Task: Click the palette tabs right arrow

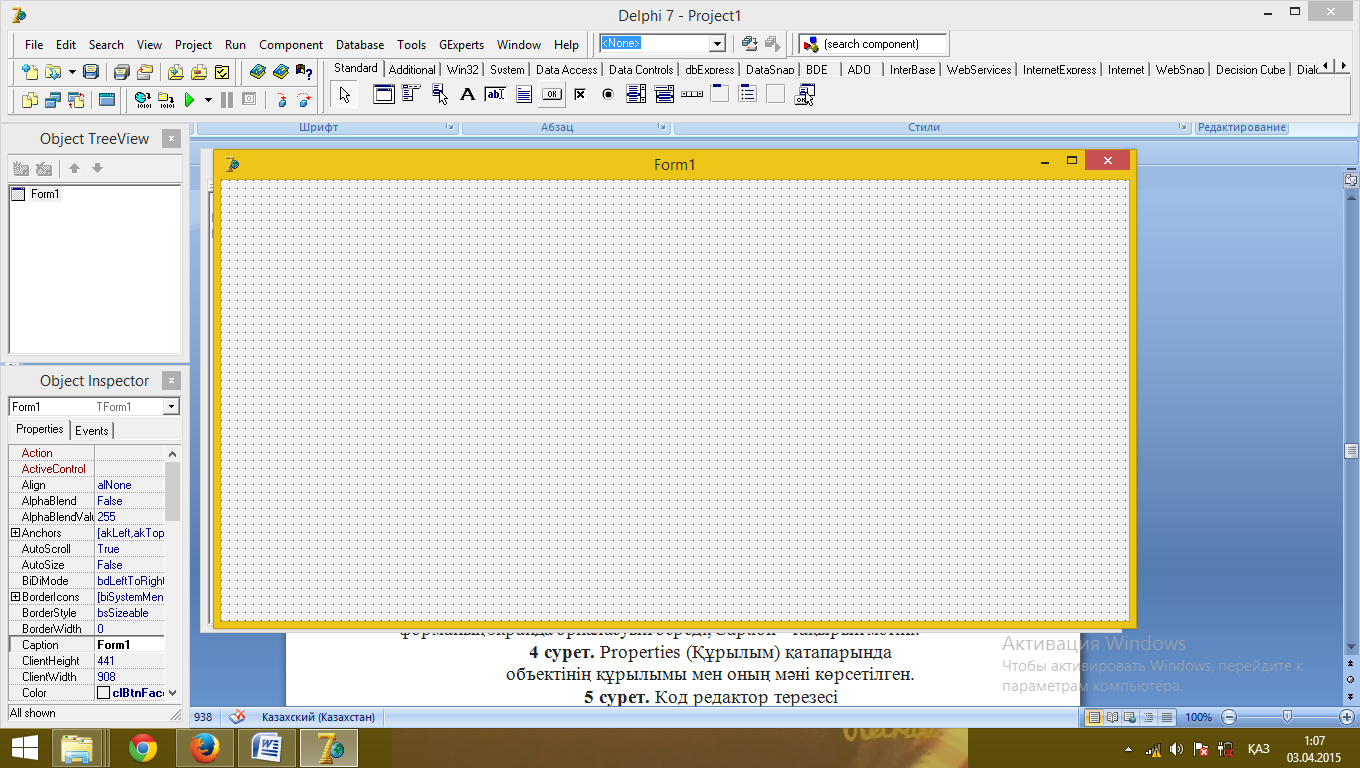Action: tap(1341, 66)
